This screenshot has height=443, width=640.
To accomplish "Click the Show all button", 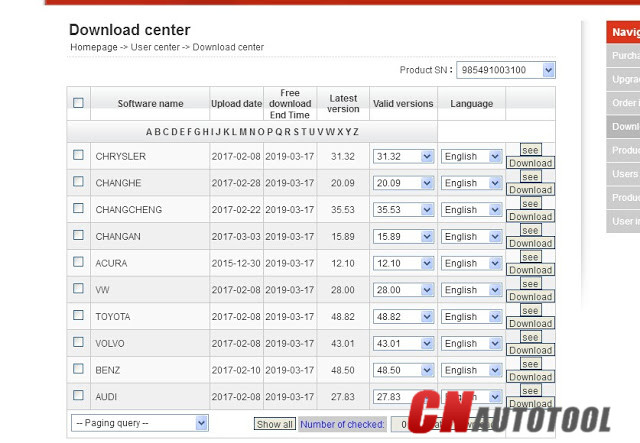I will coord(275,424).
